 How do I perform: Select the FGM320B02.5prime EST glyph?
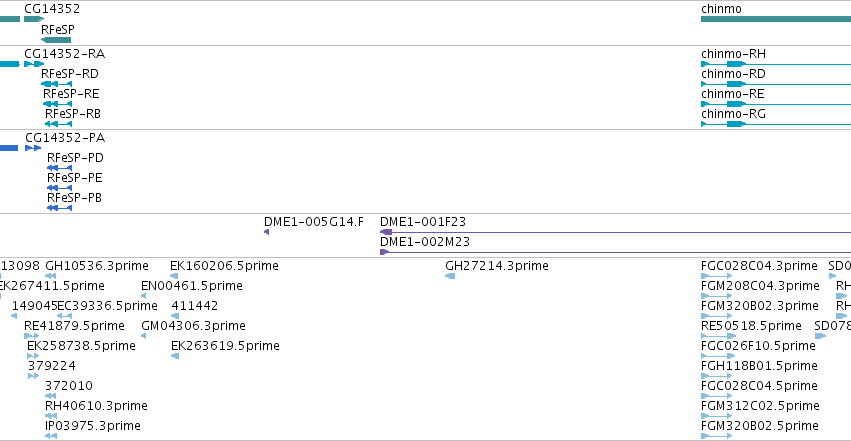[x=716, y=436]
